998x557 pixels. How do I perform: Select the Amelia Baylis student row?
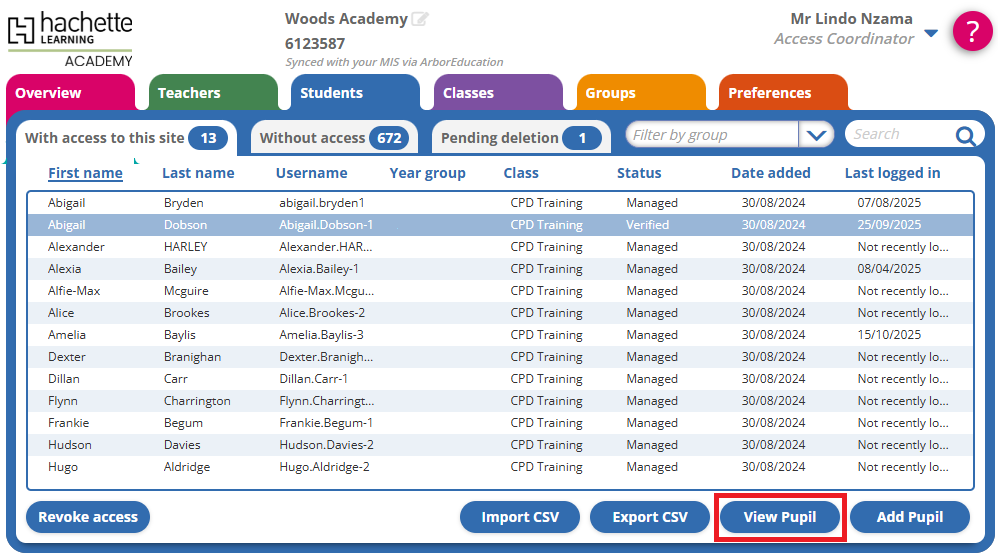click(500, 335)
